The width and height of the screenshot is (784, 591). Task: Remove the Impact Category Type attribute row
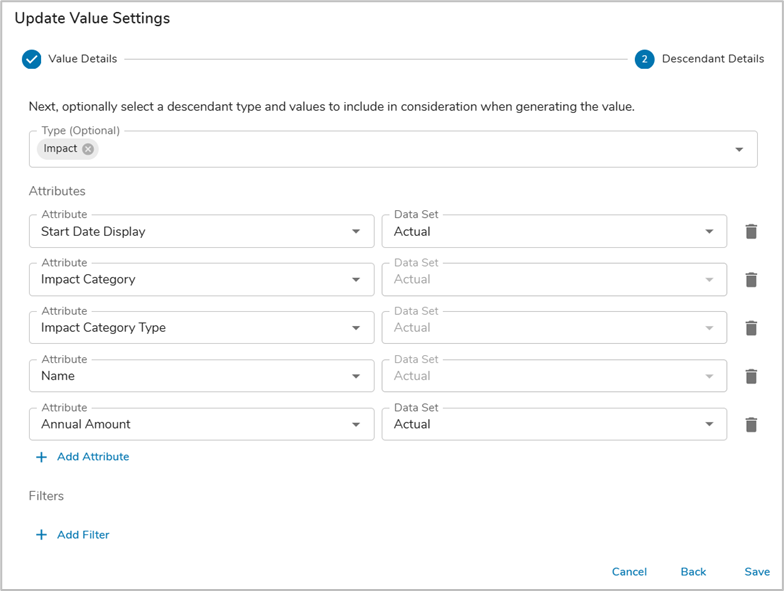tap(751, 328)
